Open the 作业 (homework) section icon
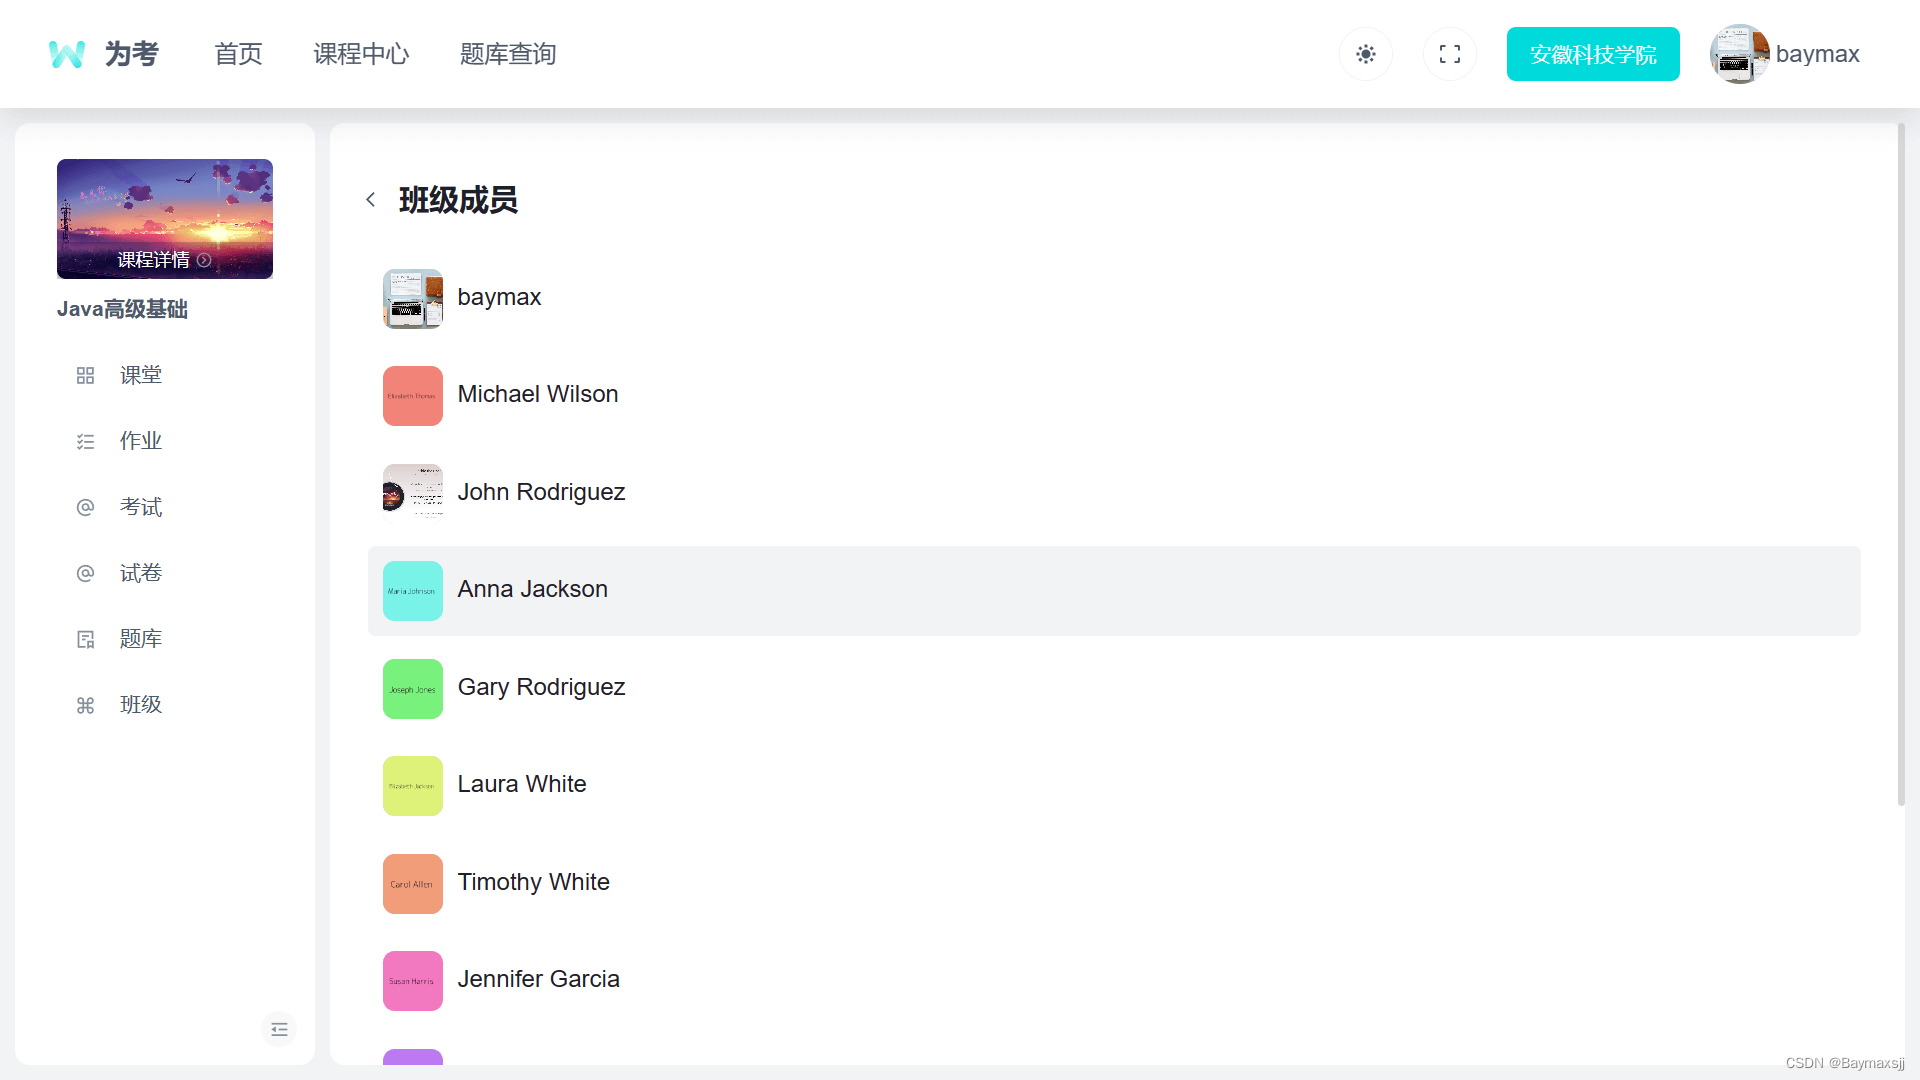The image size is (1920, 1080). [85, 441]
